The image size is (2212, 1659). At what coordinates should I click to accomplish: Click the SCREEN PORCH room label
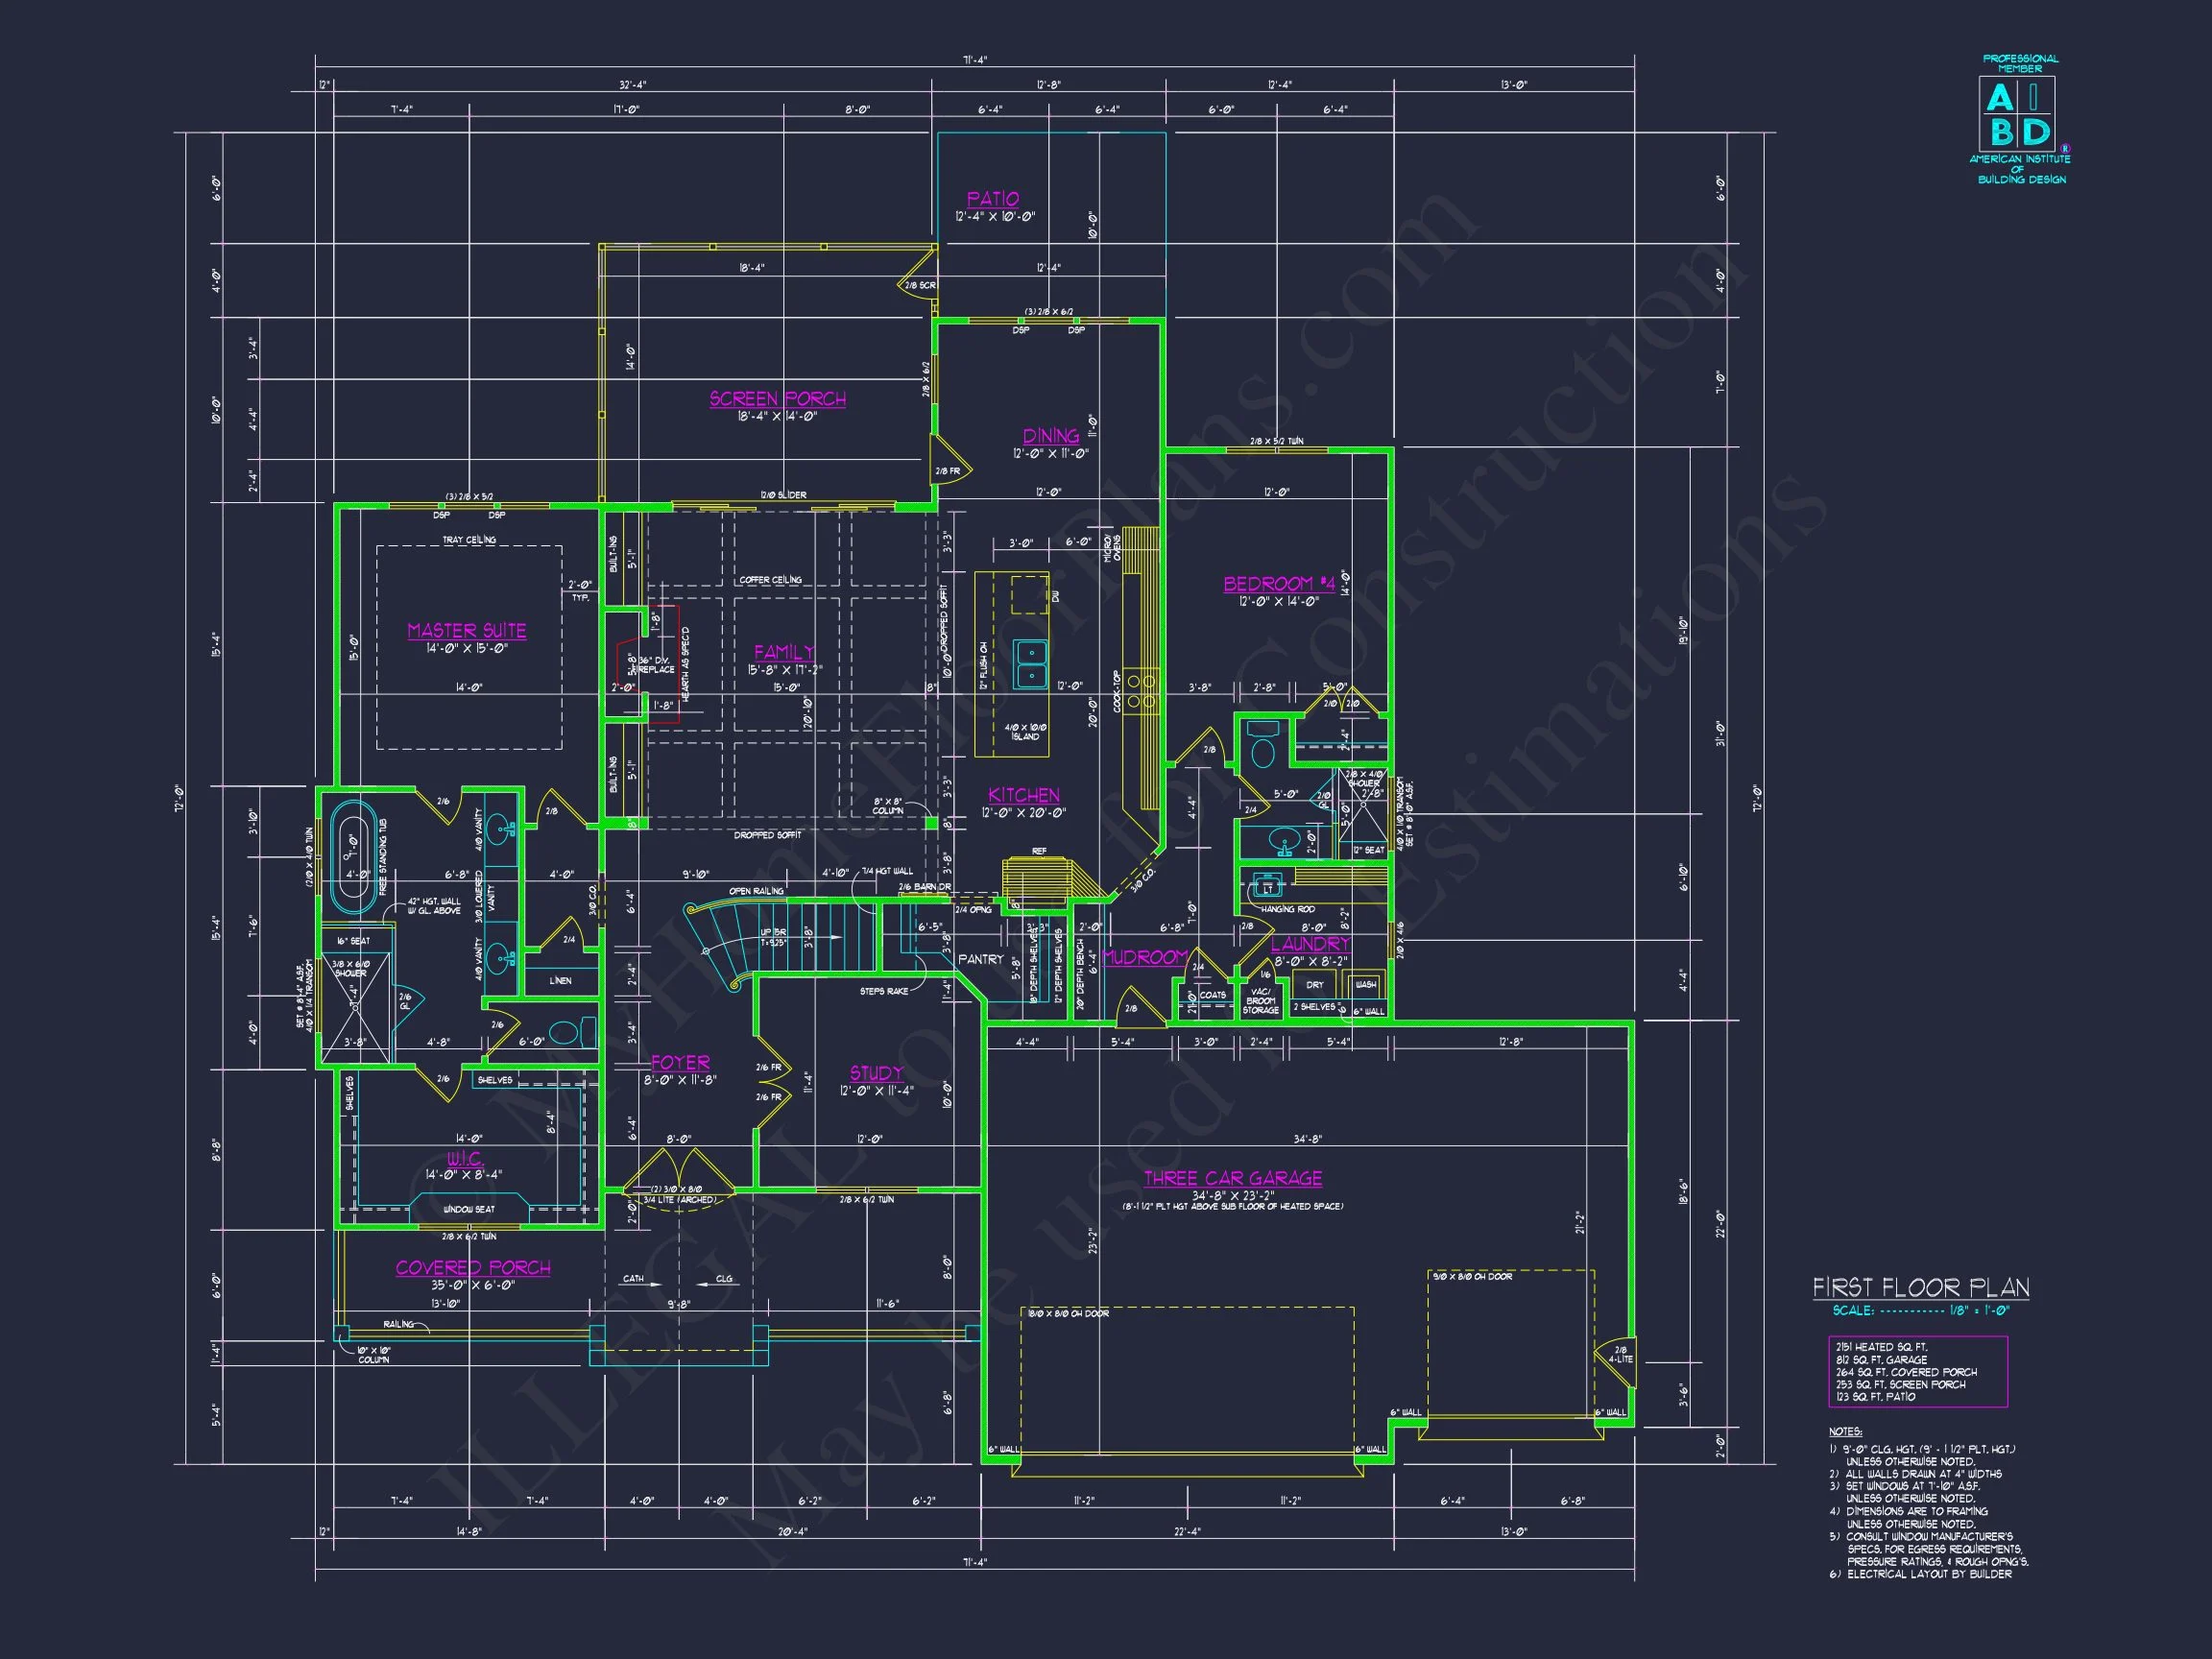point(778,399)
